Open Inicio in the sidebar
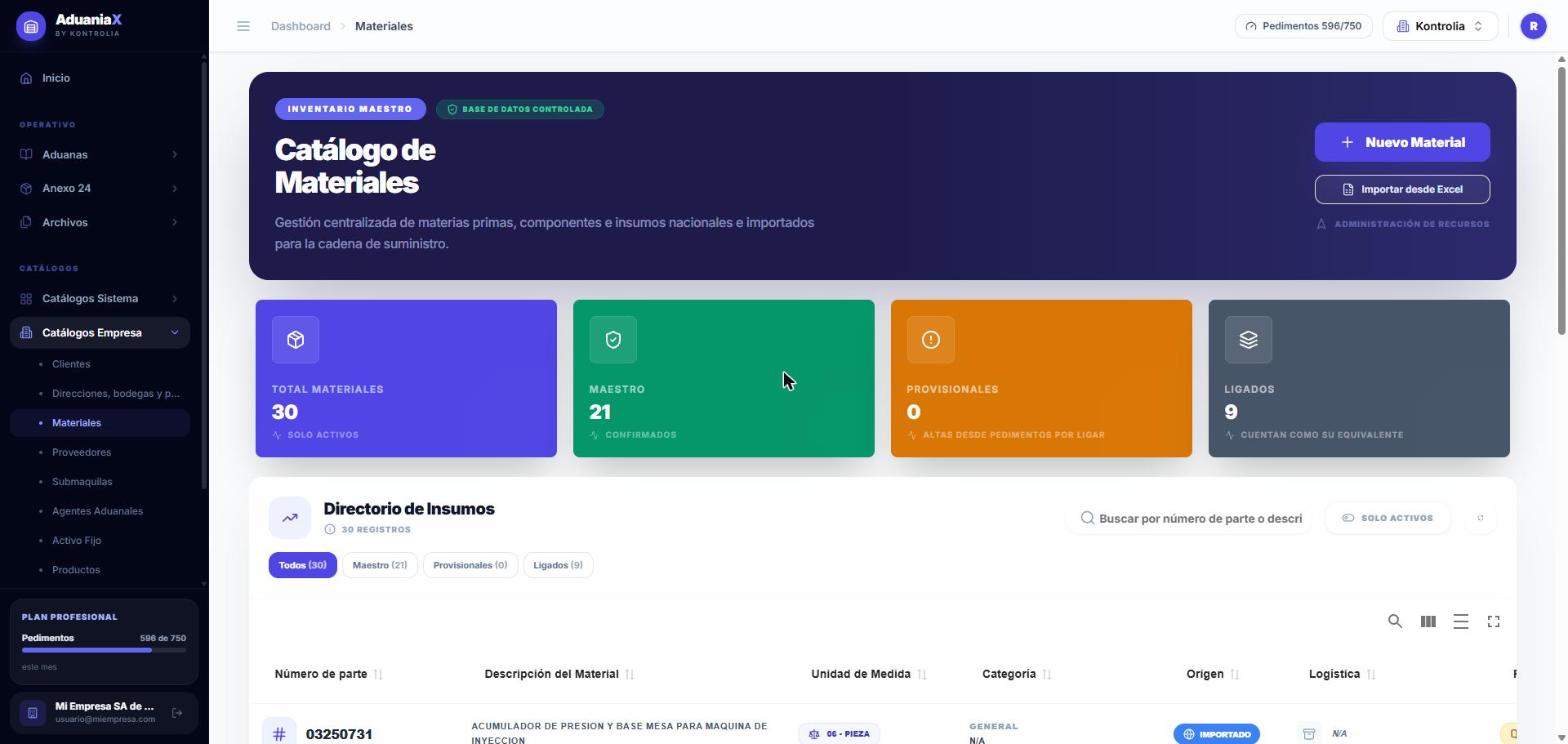This screenshot has height=744, width=1568. (100, 78)
